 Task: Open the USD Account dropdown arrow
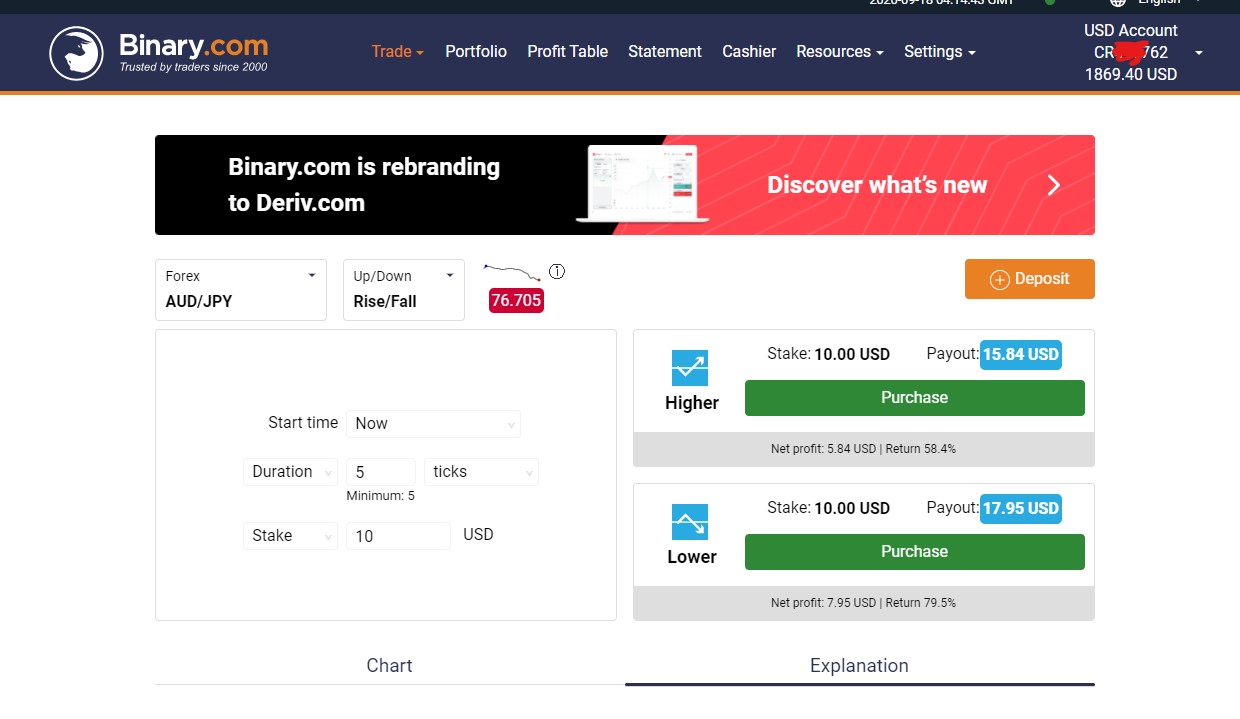(1199, 53)
